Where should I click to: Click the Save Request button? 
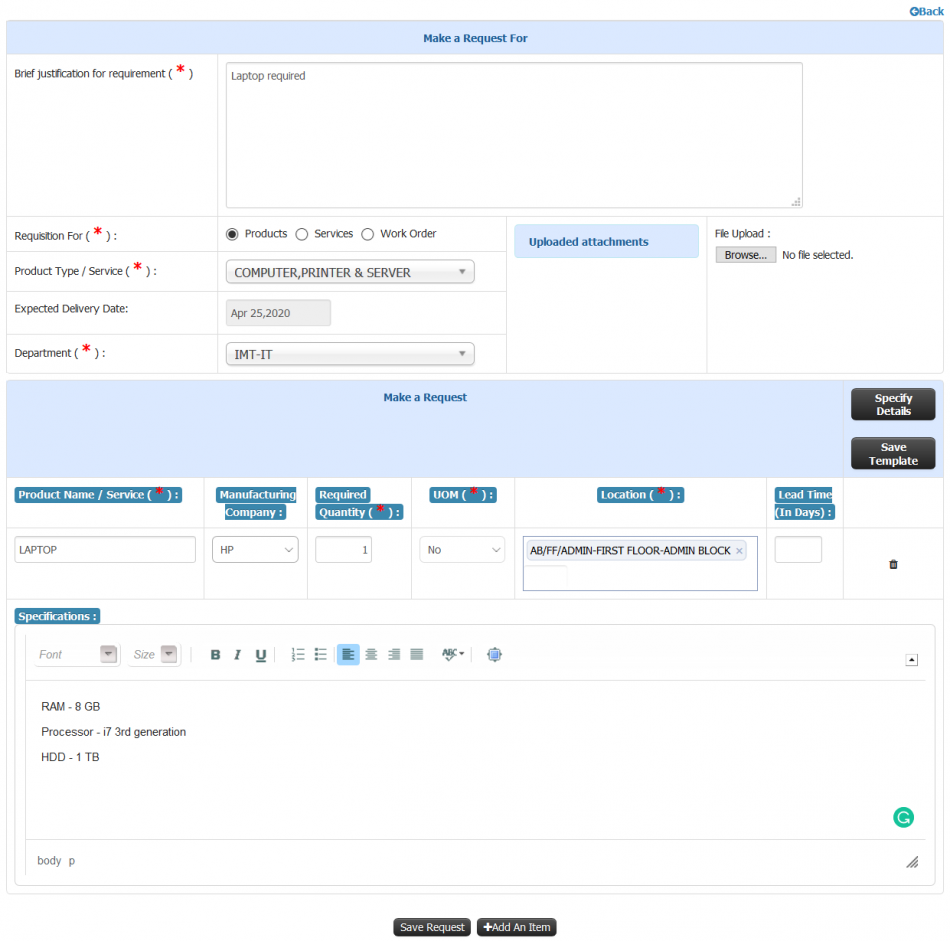(x=432, y=927)
